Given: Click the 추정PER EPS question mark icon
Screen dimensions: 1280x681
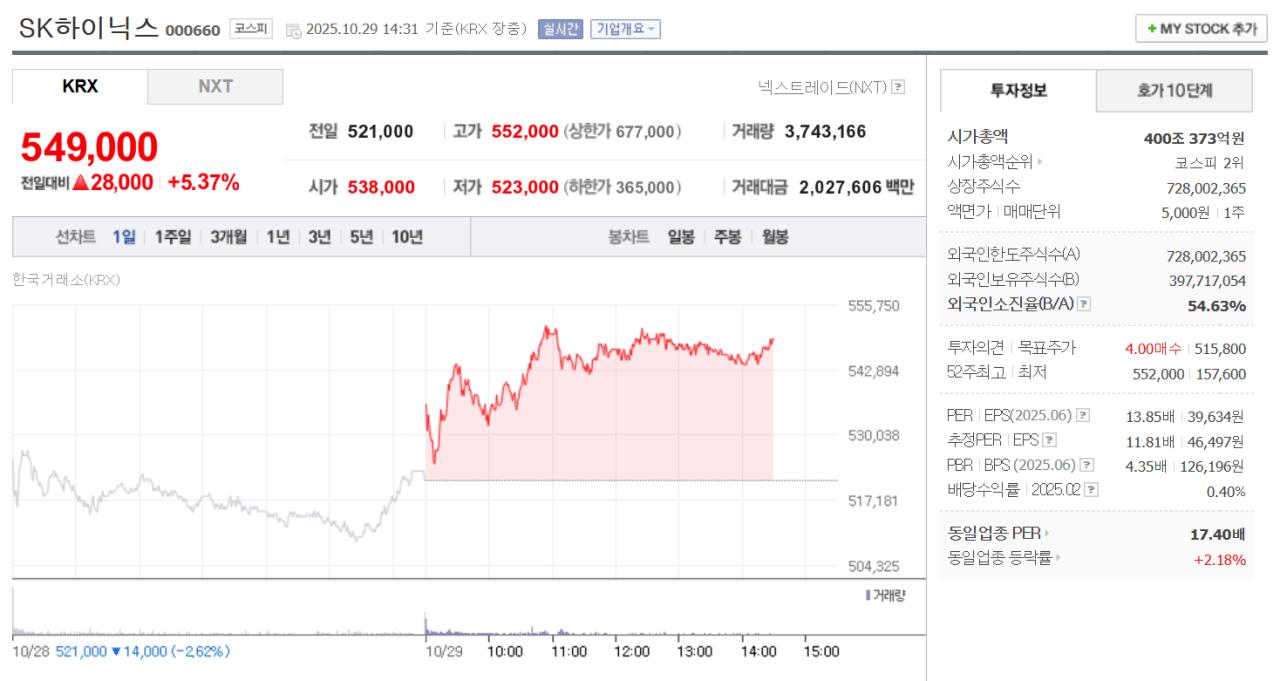Looking at the screenshot, I should tap(1050, 440).
